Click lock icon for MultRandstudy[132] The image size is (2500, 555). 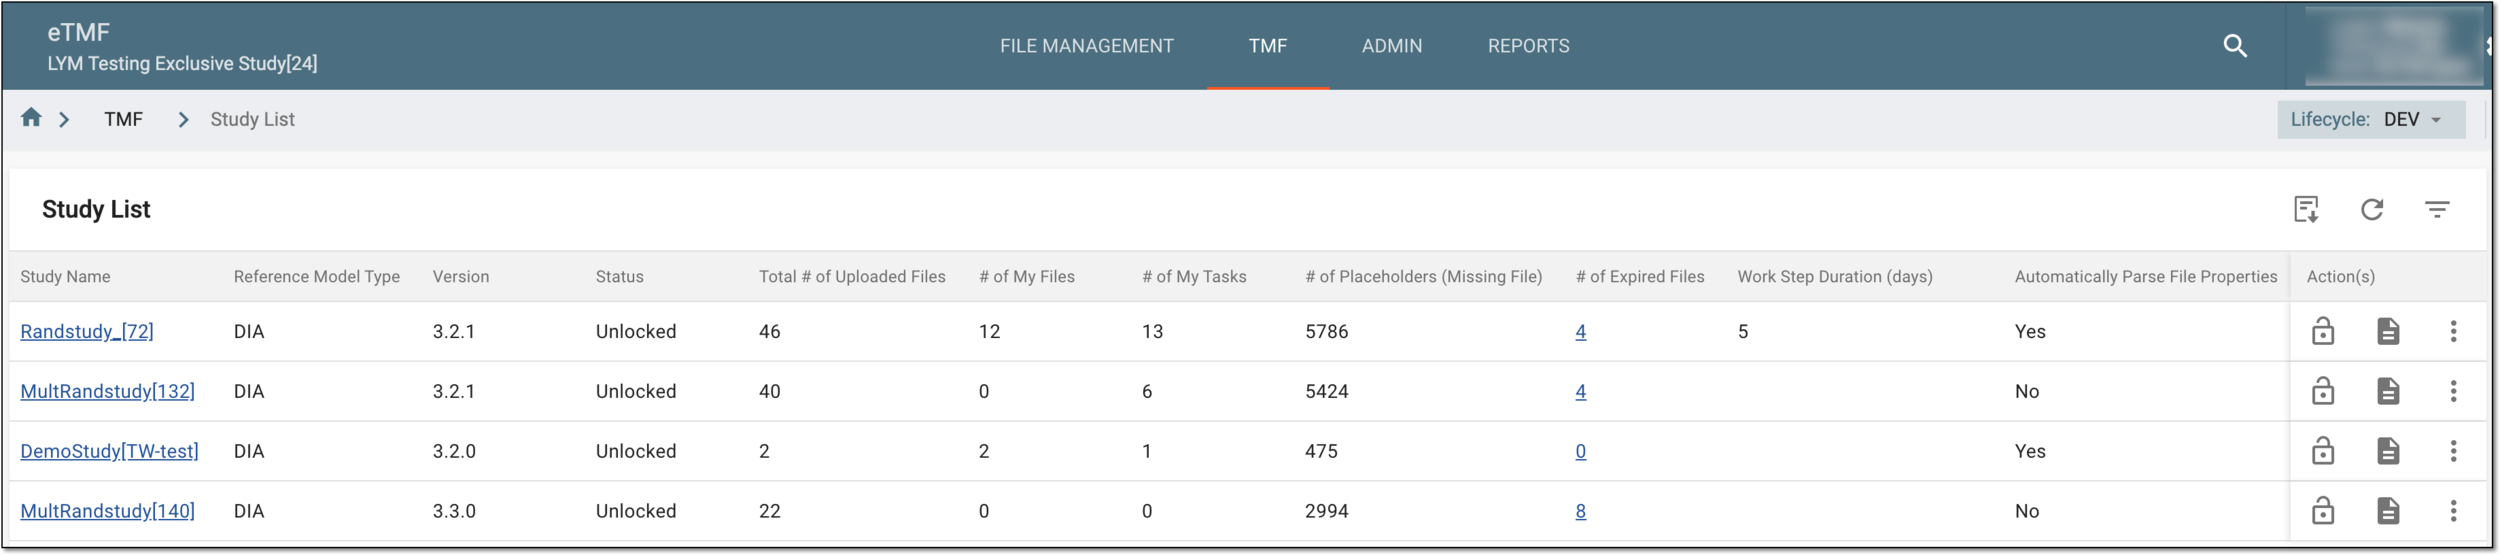tap(2323, 392)
